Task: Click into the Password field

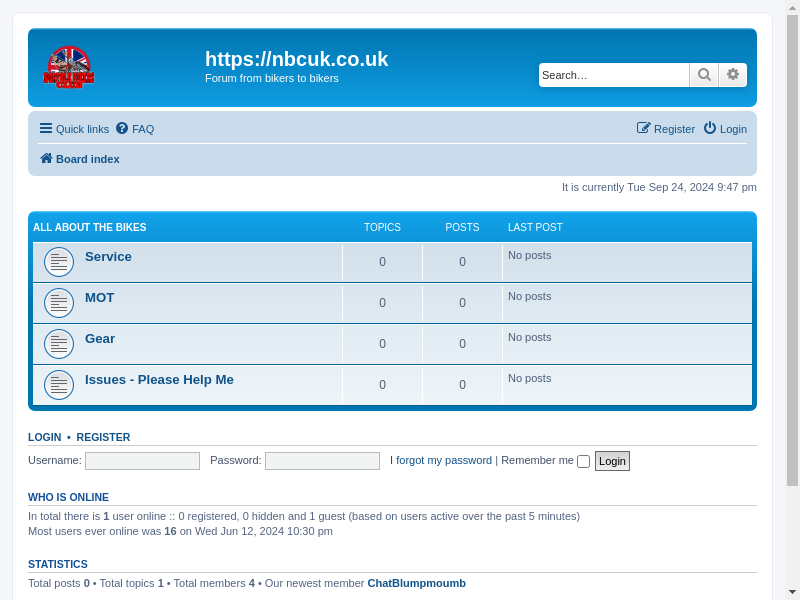Action: (x=322, y=461)
